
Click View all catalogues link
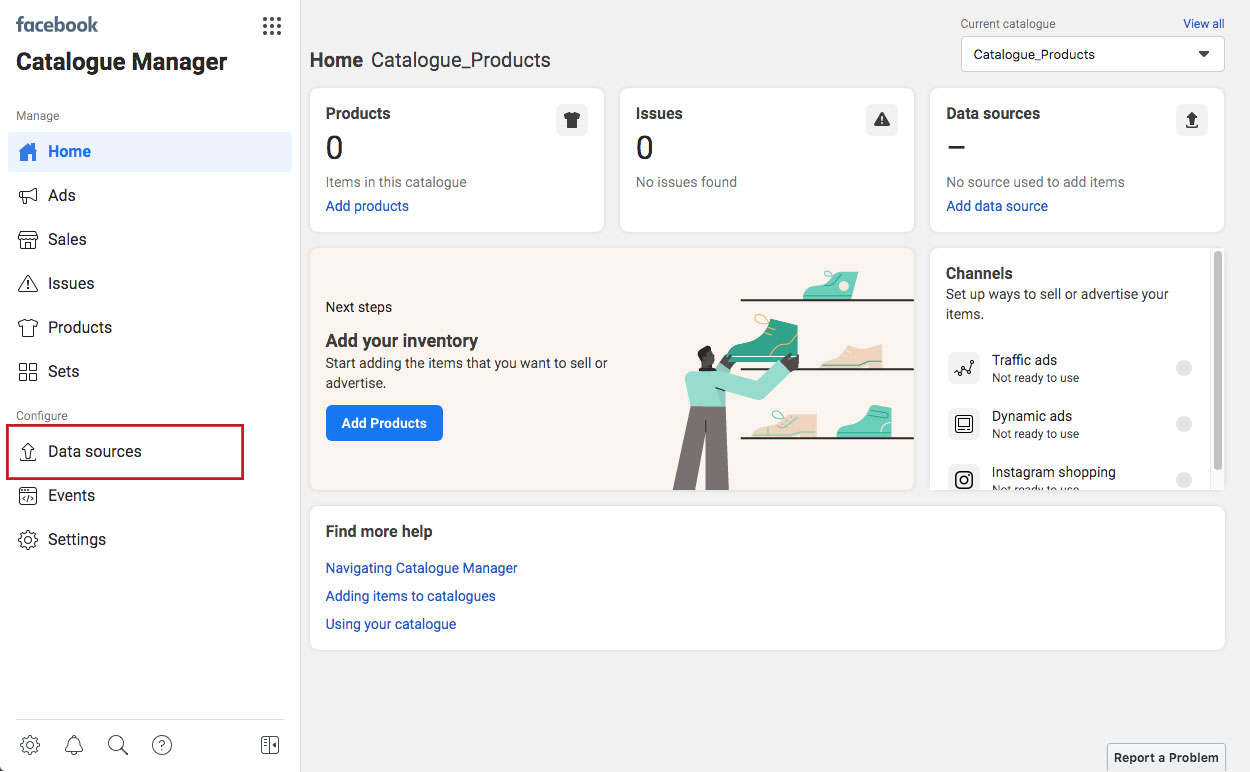tap(1203, 24)
